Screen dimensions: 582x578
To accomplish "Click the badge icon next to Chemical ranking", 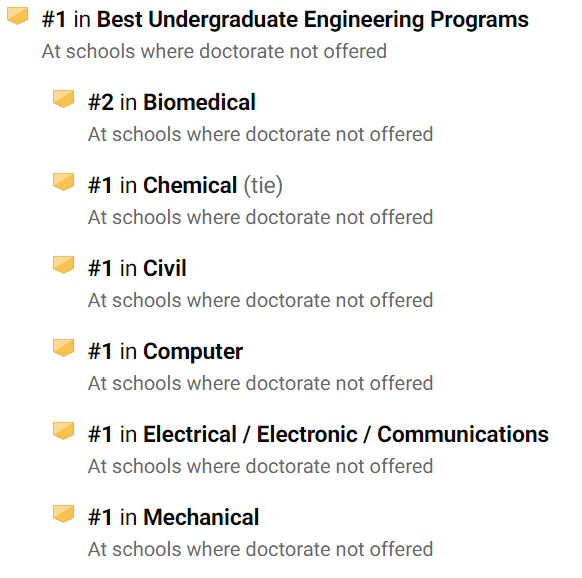I will pos(63,182).
